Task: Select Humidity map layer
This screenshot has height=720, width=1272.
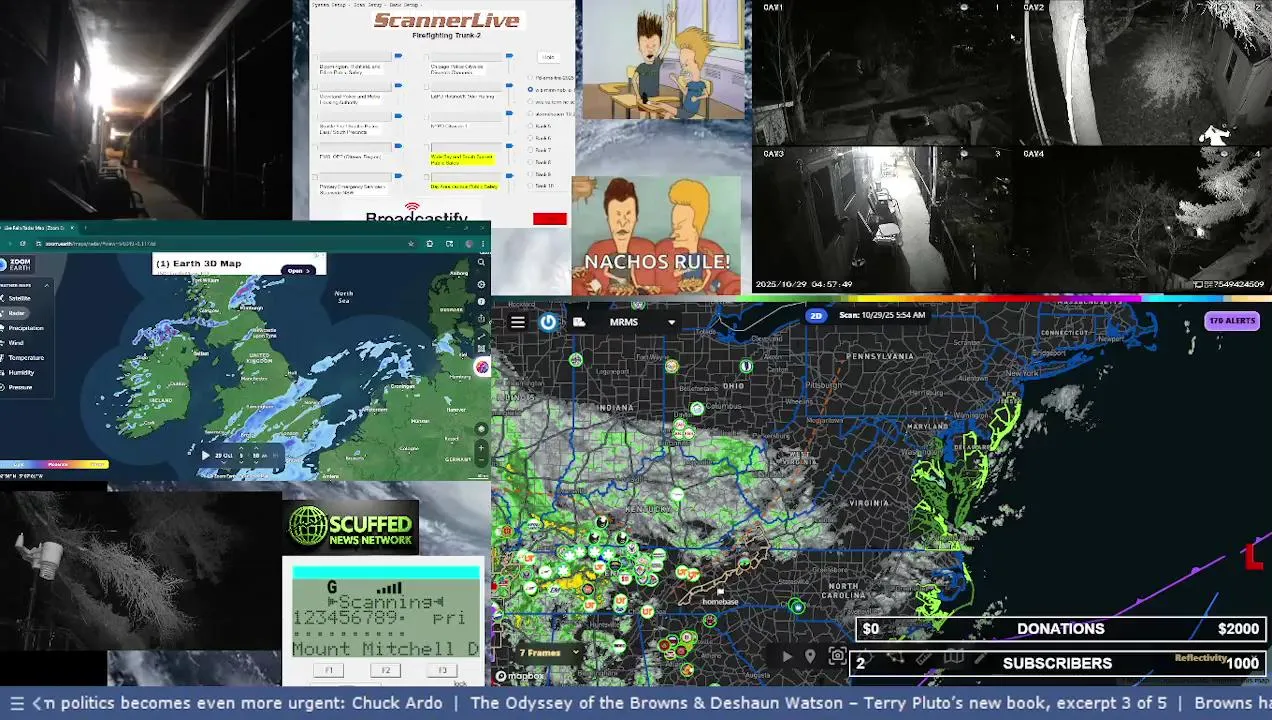Action: click(21, 373)
